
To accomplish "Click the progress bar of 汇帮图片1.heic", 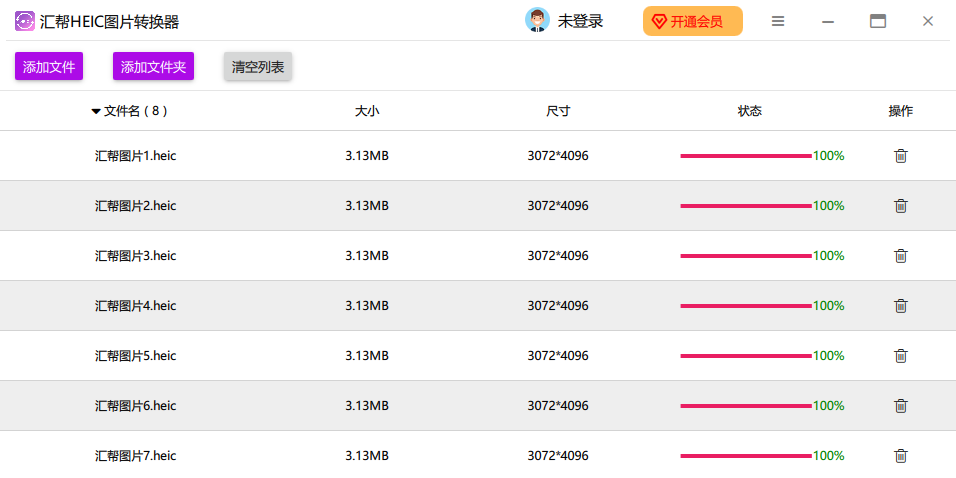I will (x=745, y=156).
